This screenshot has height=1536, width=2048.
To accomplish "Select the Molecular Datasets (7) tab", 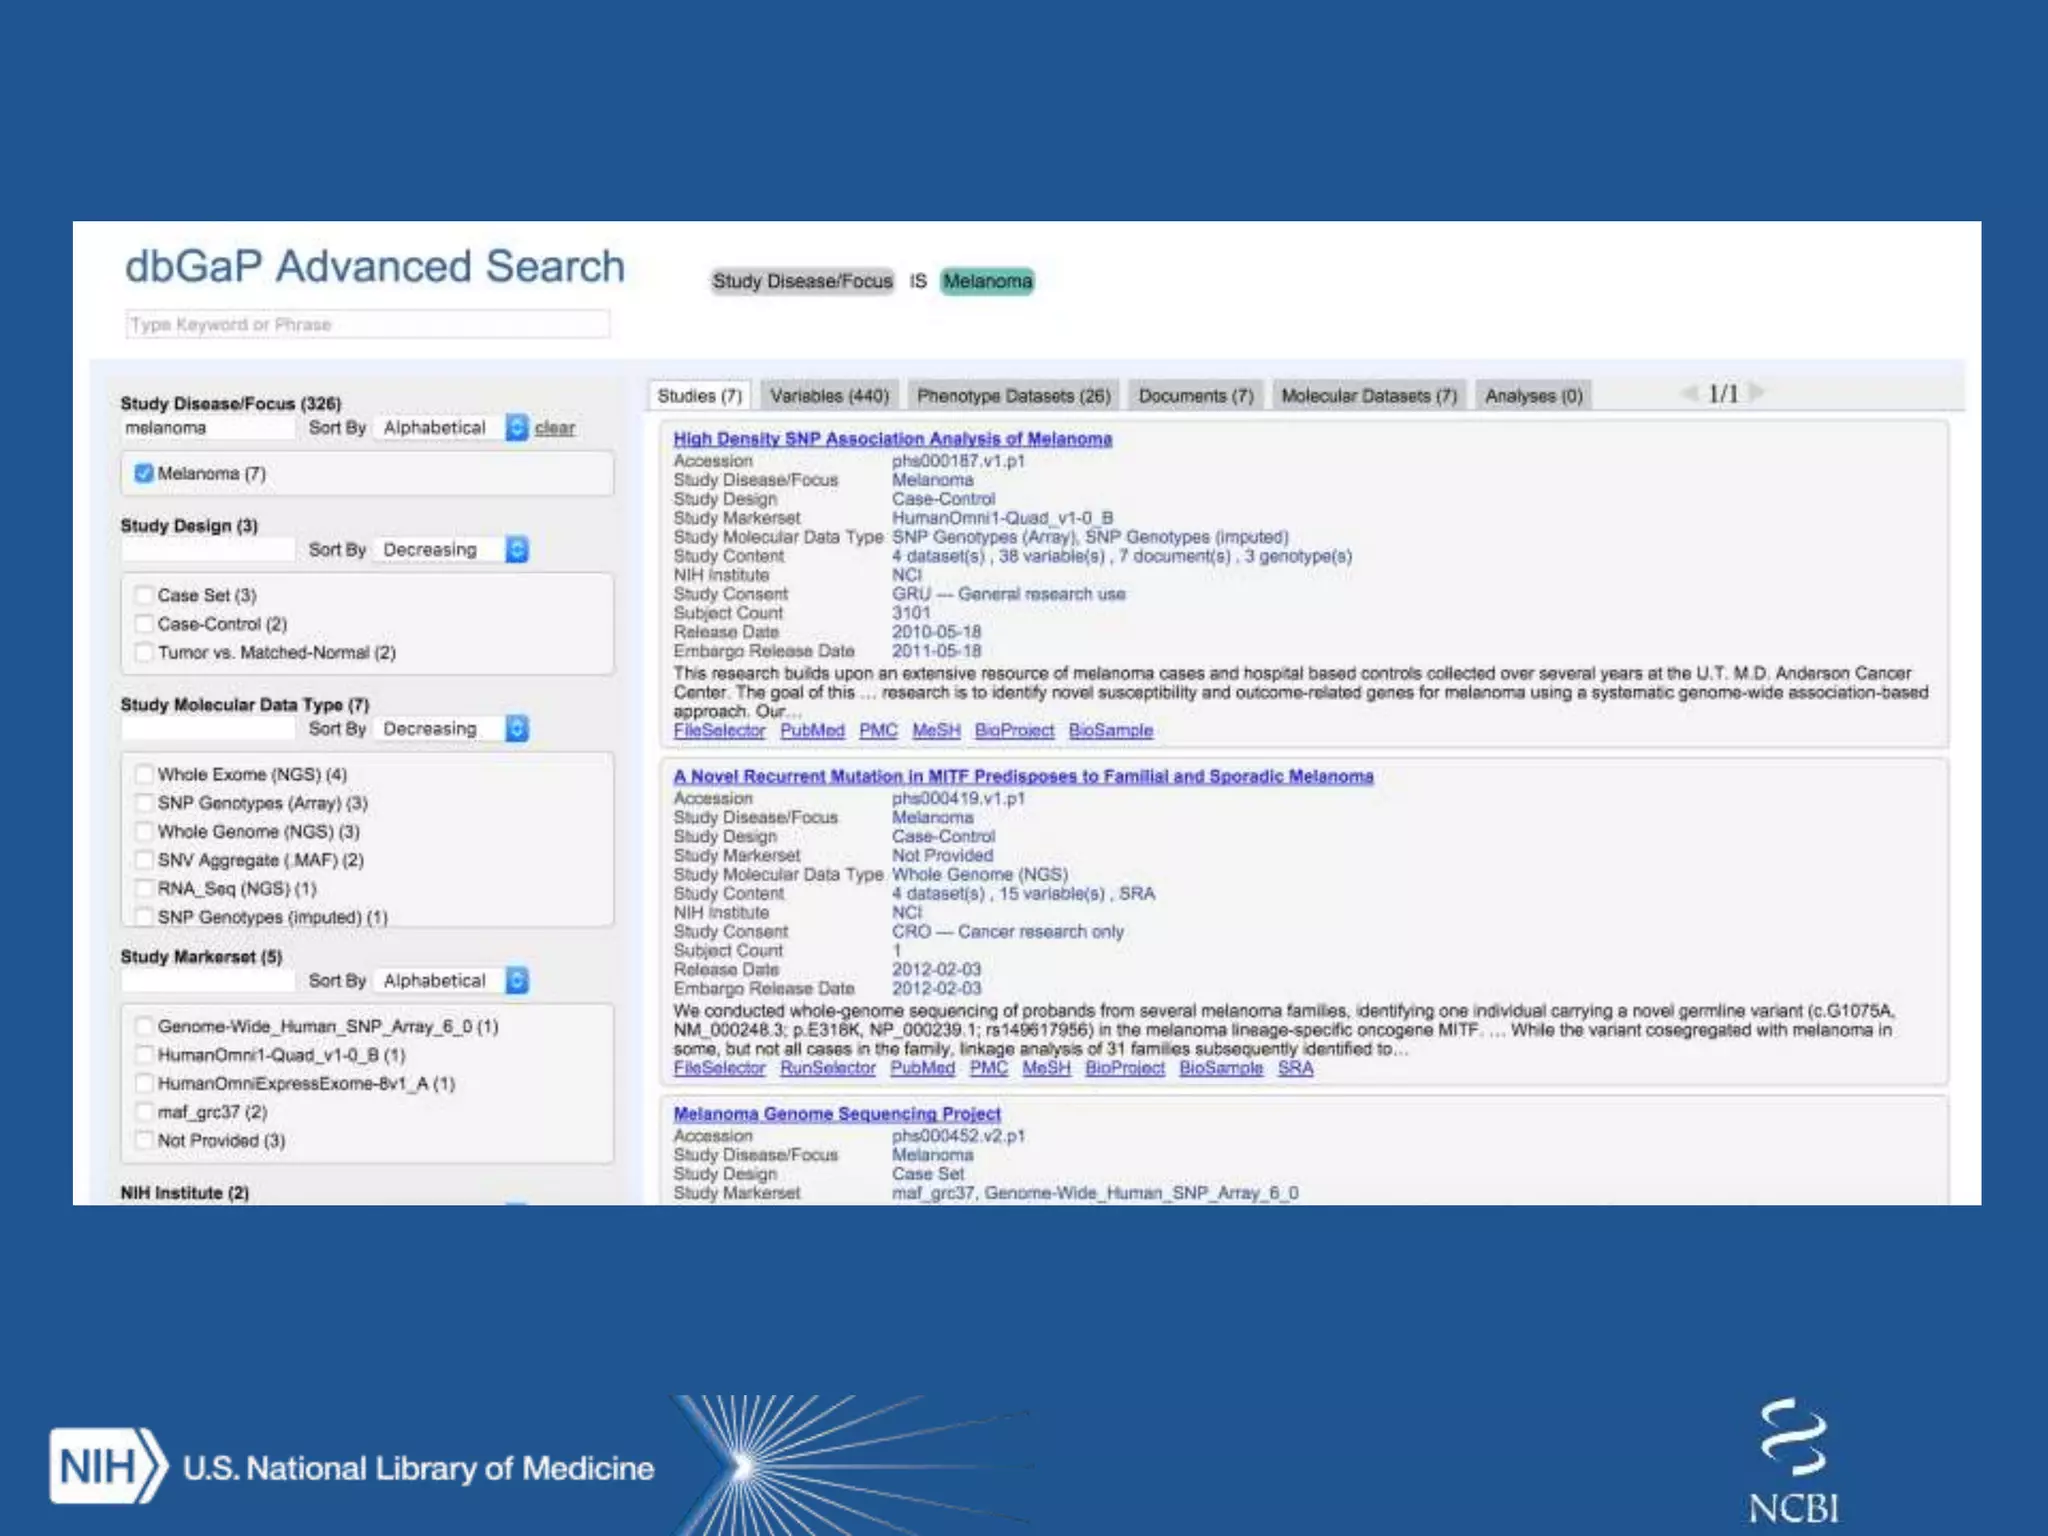I will click(x=1368, y=396).
